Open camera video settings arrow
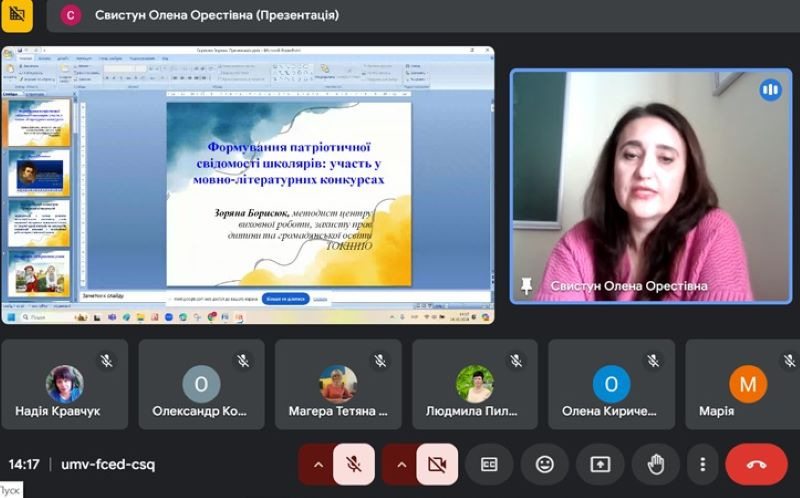Viewport: 800px width, 498px height. (x=401, y=464)
